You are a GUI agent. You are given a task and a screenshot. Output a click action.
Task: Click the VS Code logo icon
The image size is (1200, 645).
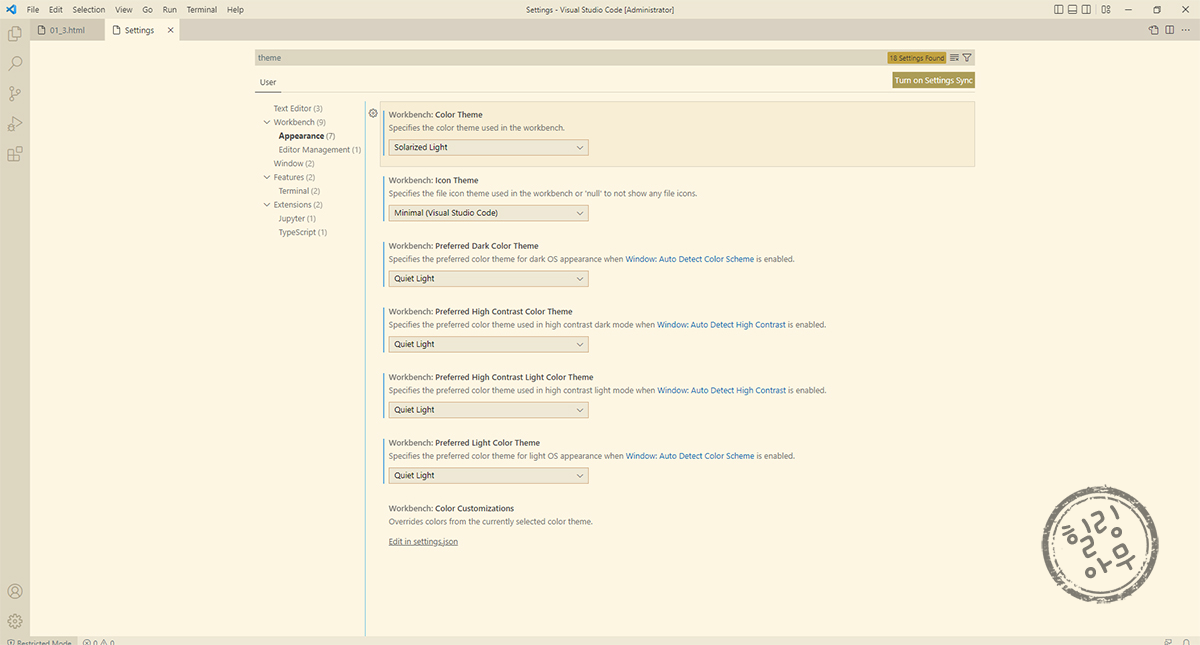click(10, 9)
